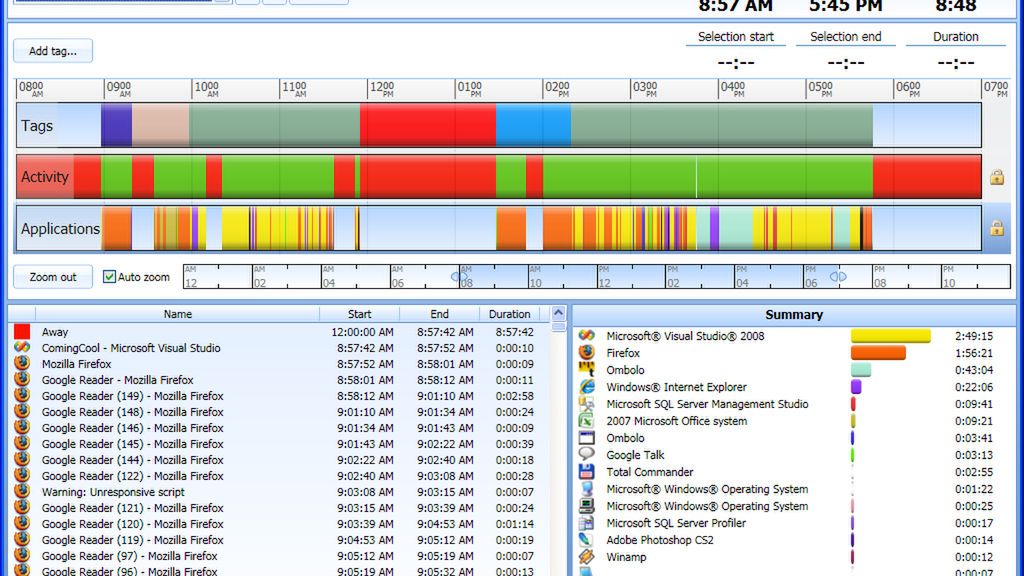The width and height of the screenshot is (1024, 576).
Task: Click orange Firefox summary bar
Action: pyautogui.click(x=878, y=353)
